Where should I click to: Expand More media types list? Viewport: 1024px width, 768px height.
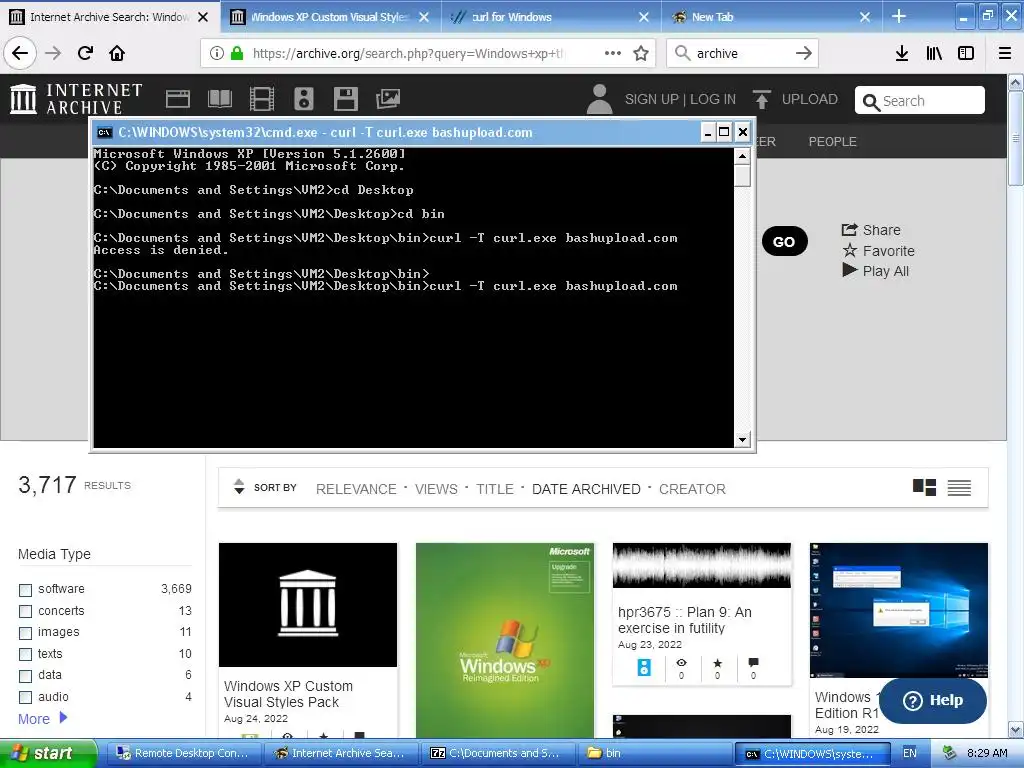(42, 718)
